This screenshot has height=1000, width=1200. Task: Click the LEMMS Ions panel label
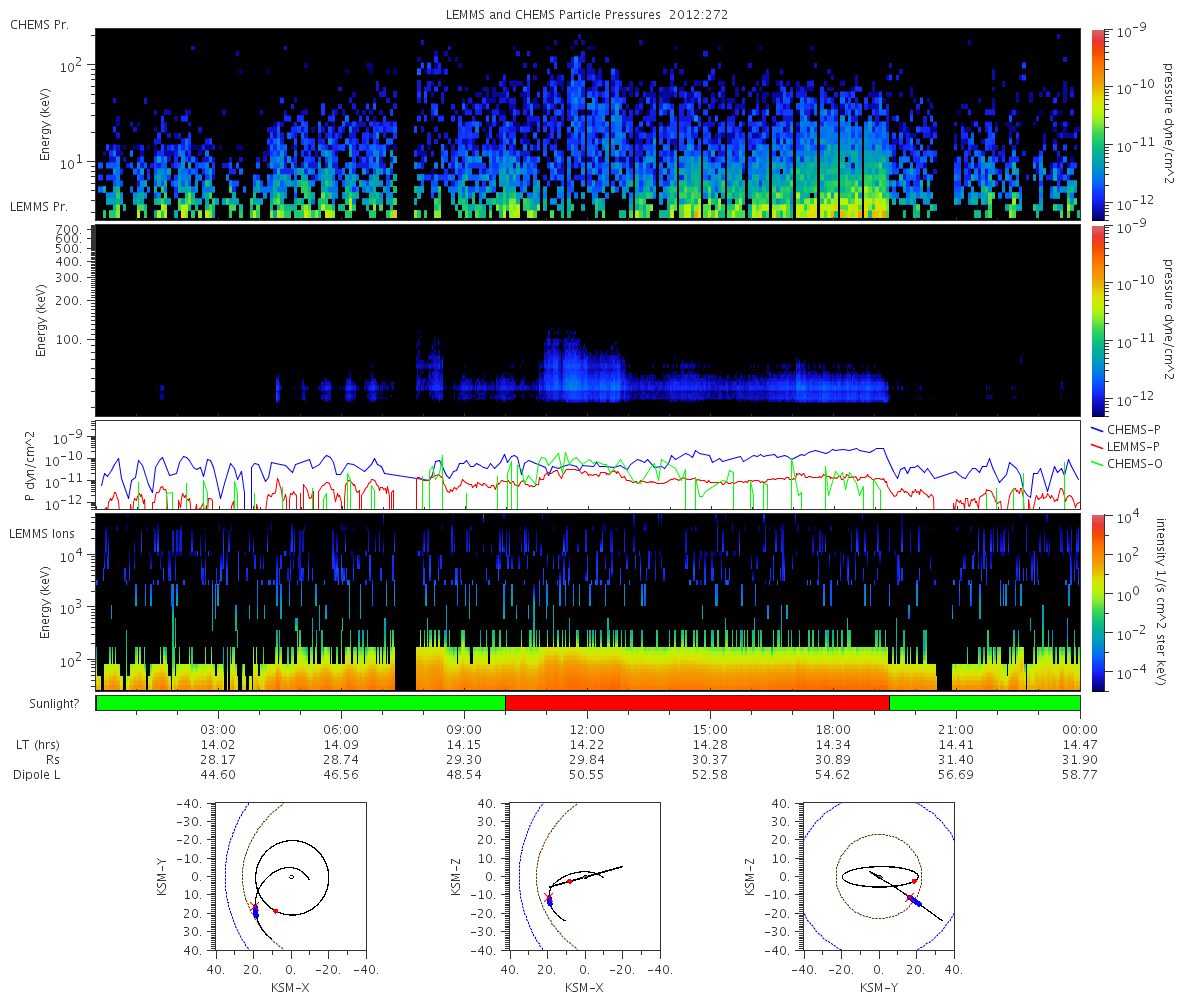(x=42, y=535)
